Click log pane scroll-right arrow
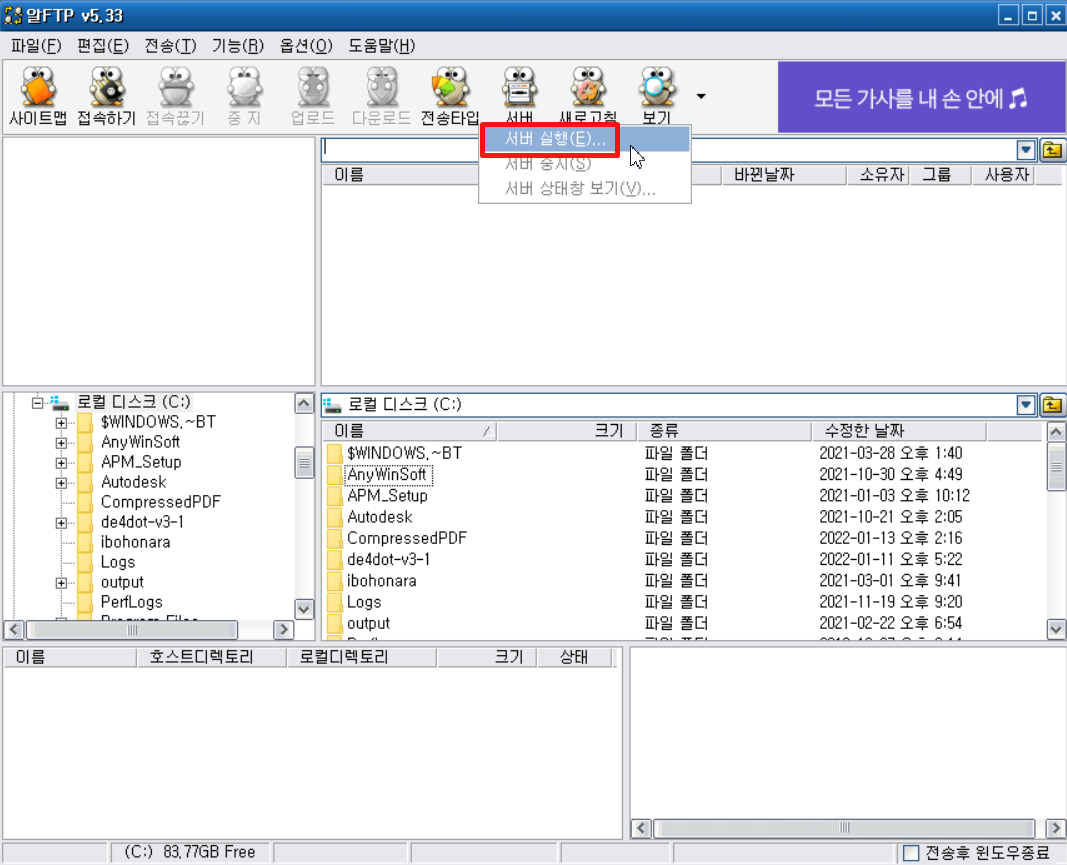Image resolution: width=1067 pixels, height=865 pixels. pos(1055,828)
